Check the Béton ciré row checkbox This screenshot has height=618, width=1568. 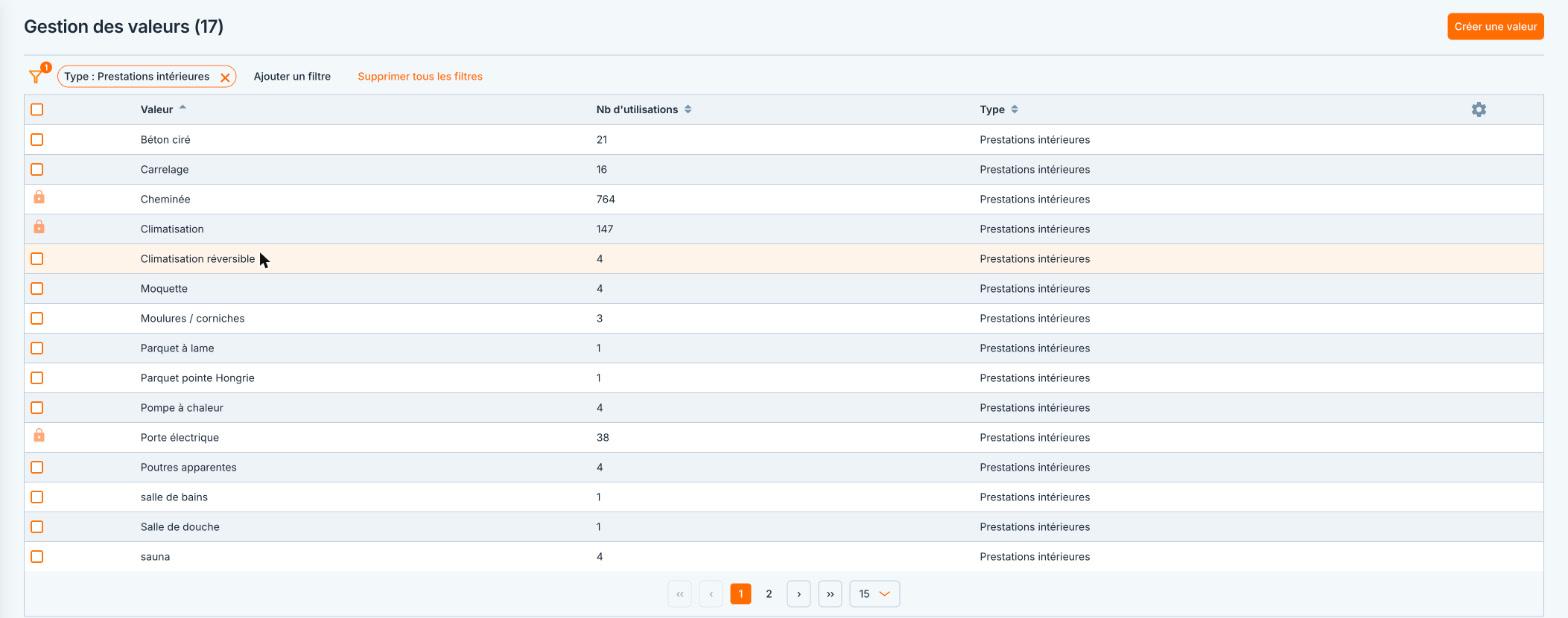[37, 139]
